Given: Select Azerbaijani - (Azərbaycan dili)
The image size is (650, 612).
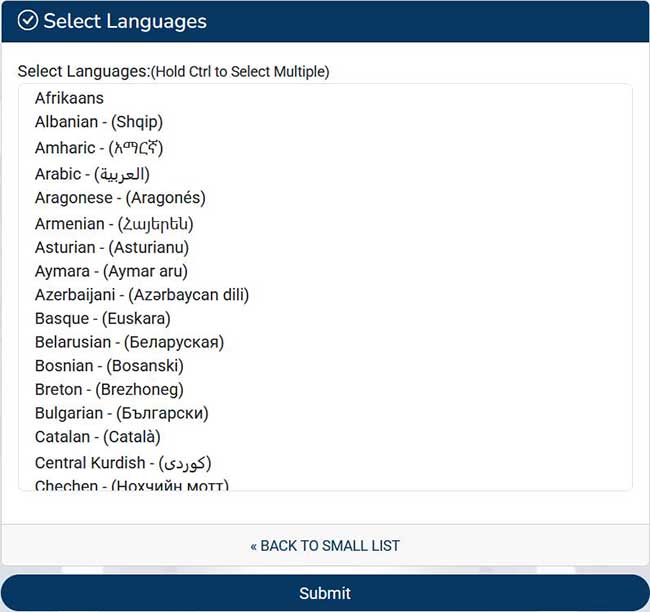Looking at the screenshot, I should tap(141, 295).
